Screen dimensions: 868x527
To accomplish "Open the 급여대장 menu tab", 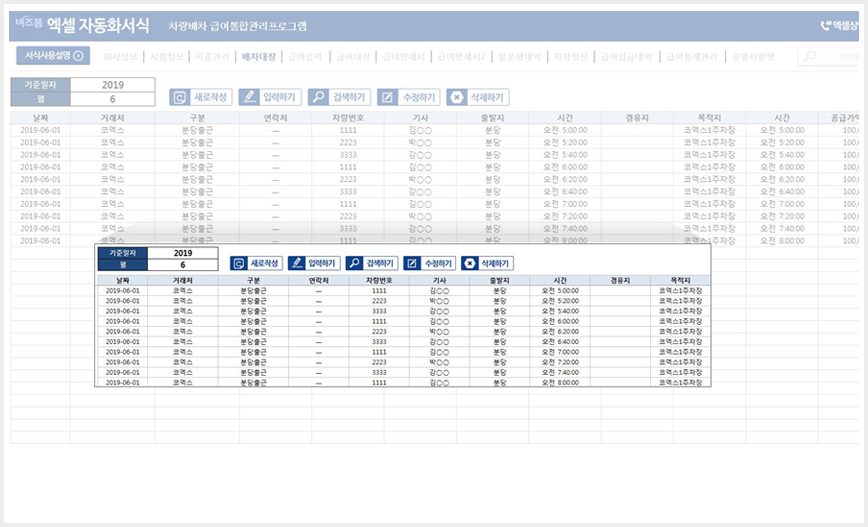I will 353,56.
